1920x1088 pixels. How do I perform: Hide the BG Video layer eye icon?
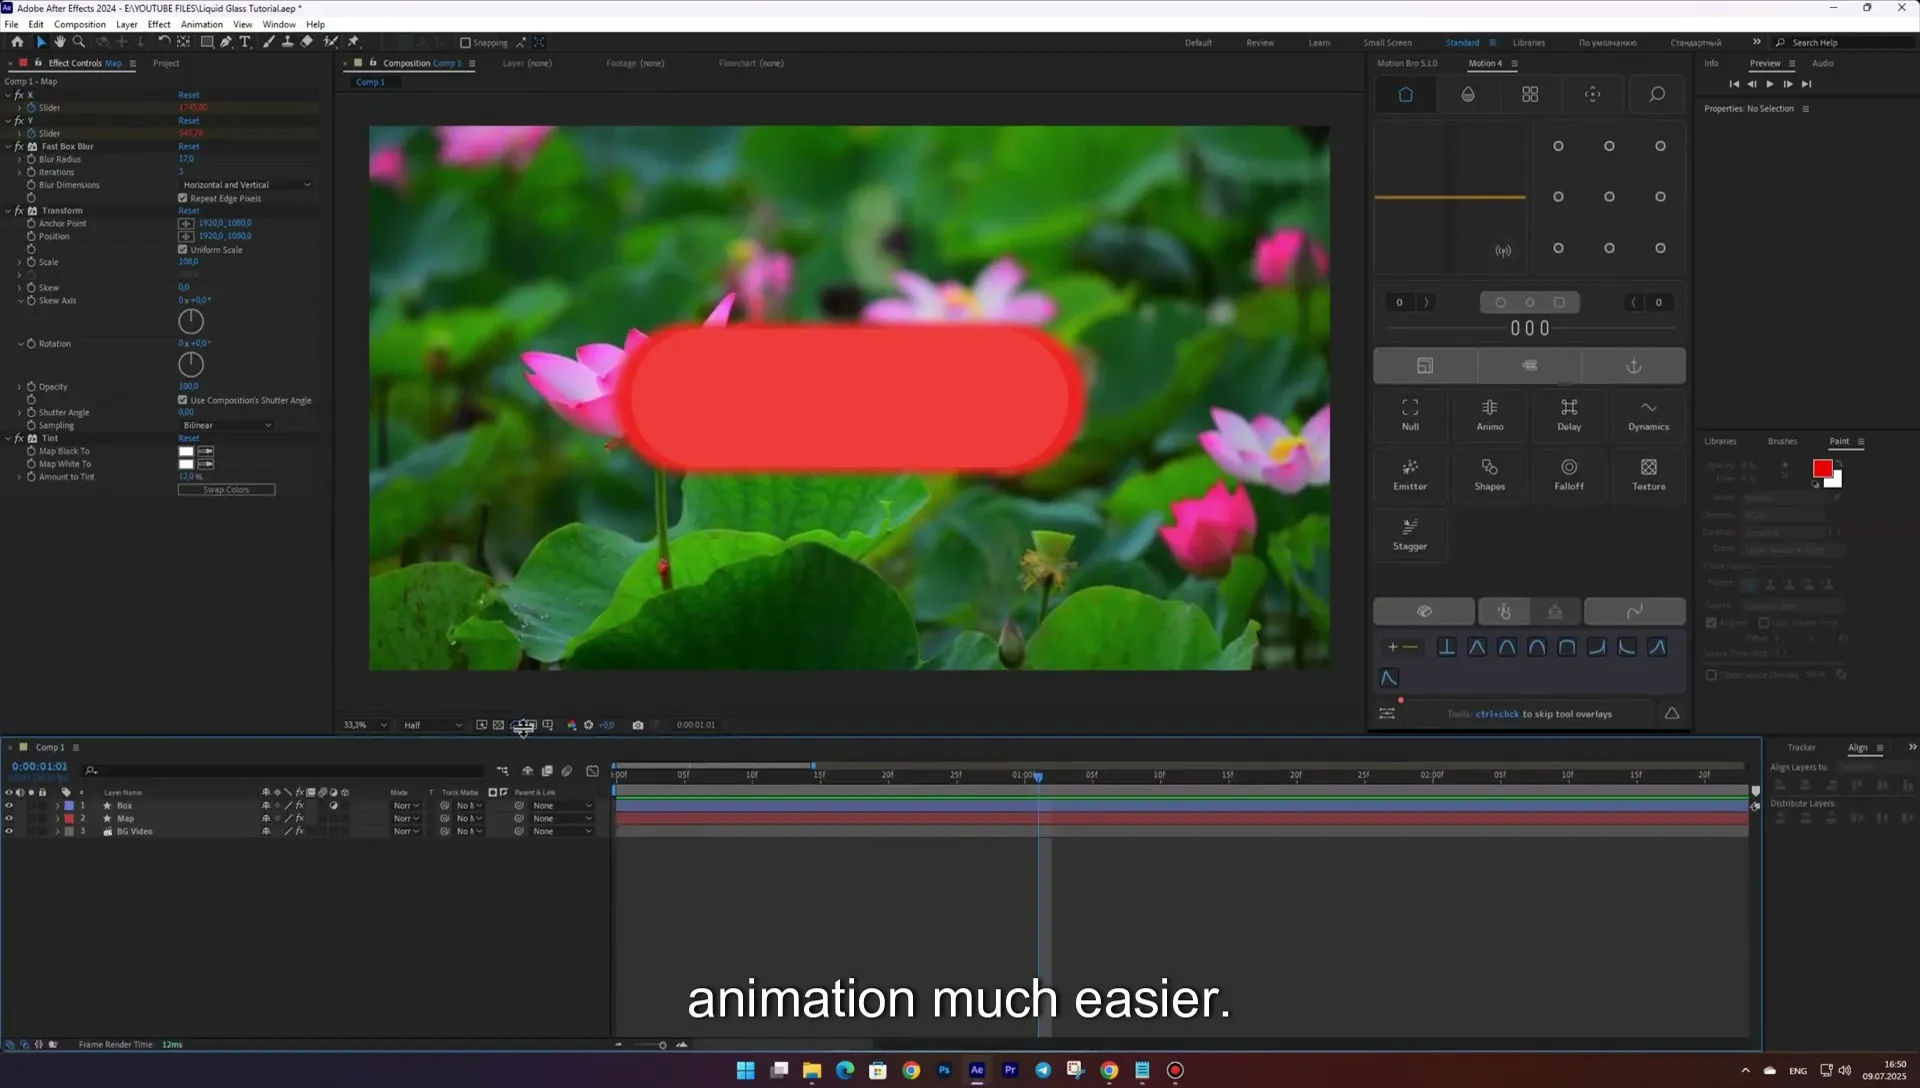pos(9,832)
